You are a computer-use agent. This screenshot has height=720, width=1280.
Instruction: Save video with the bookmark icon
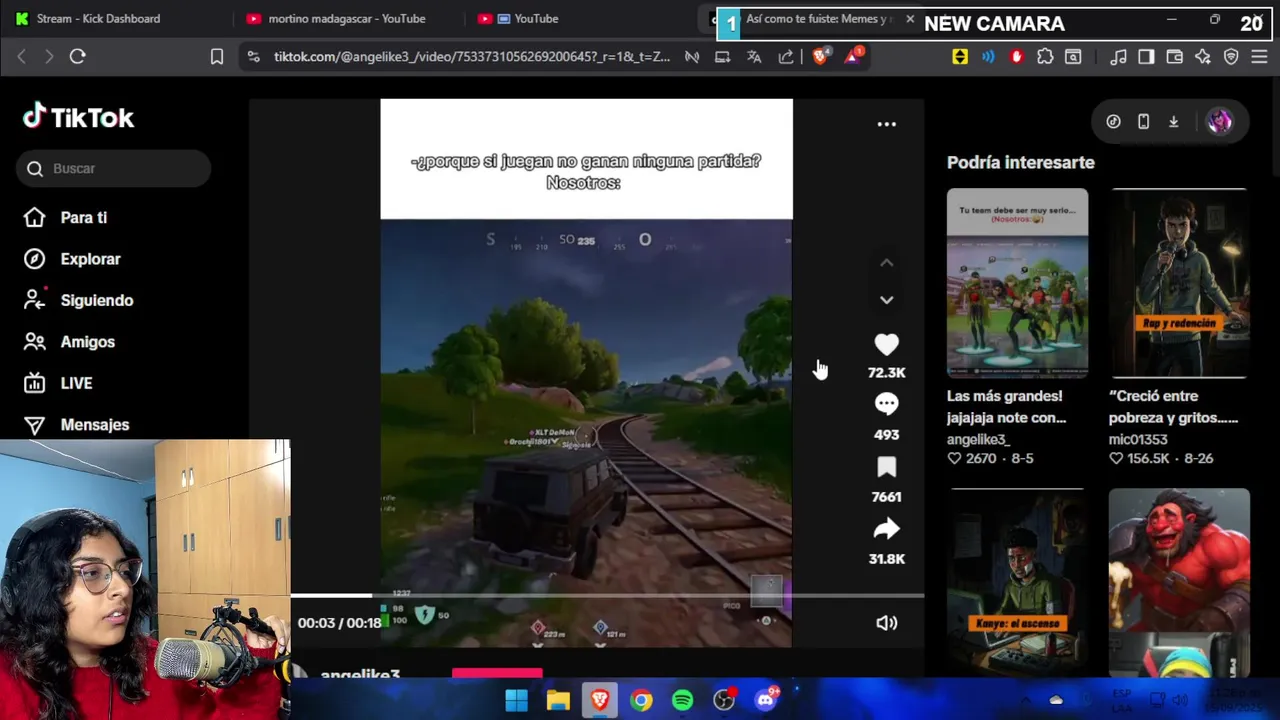tap(886, 467)
